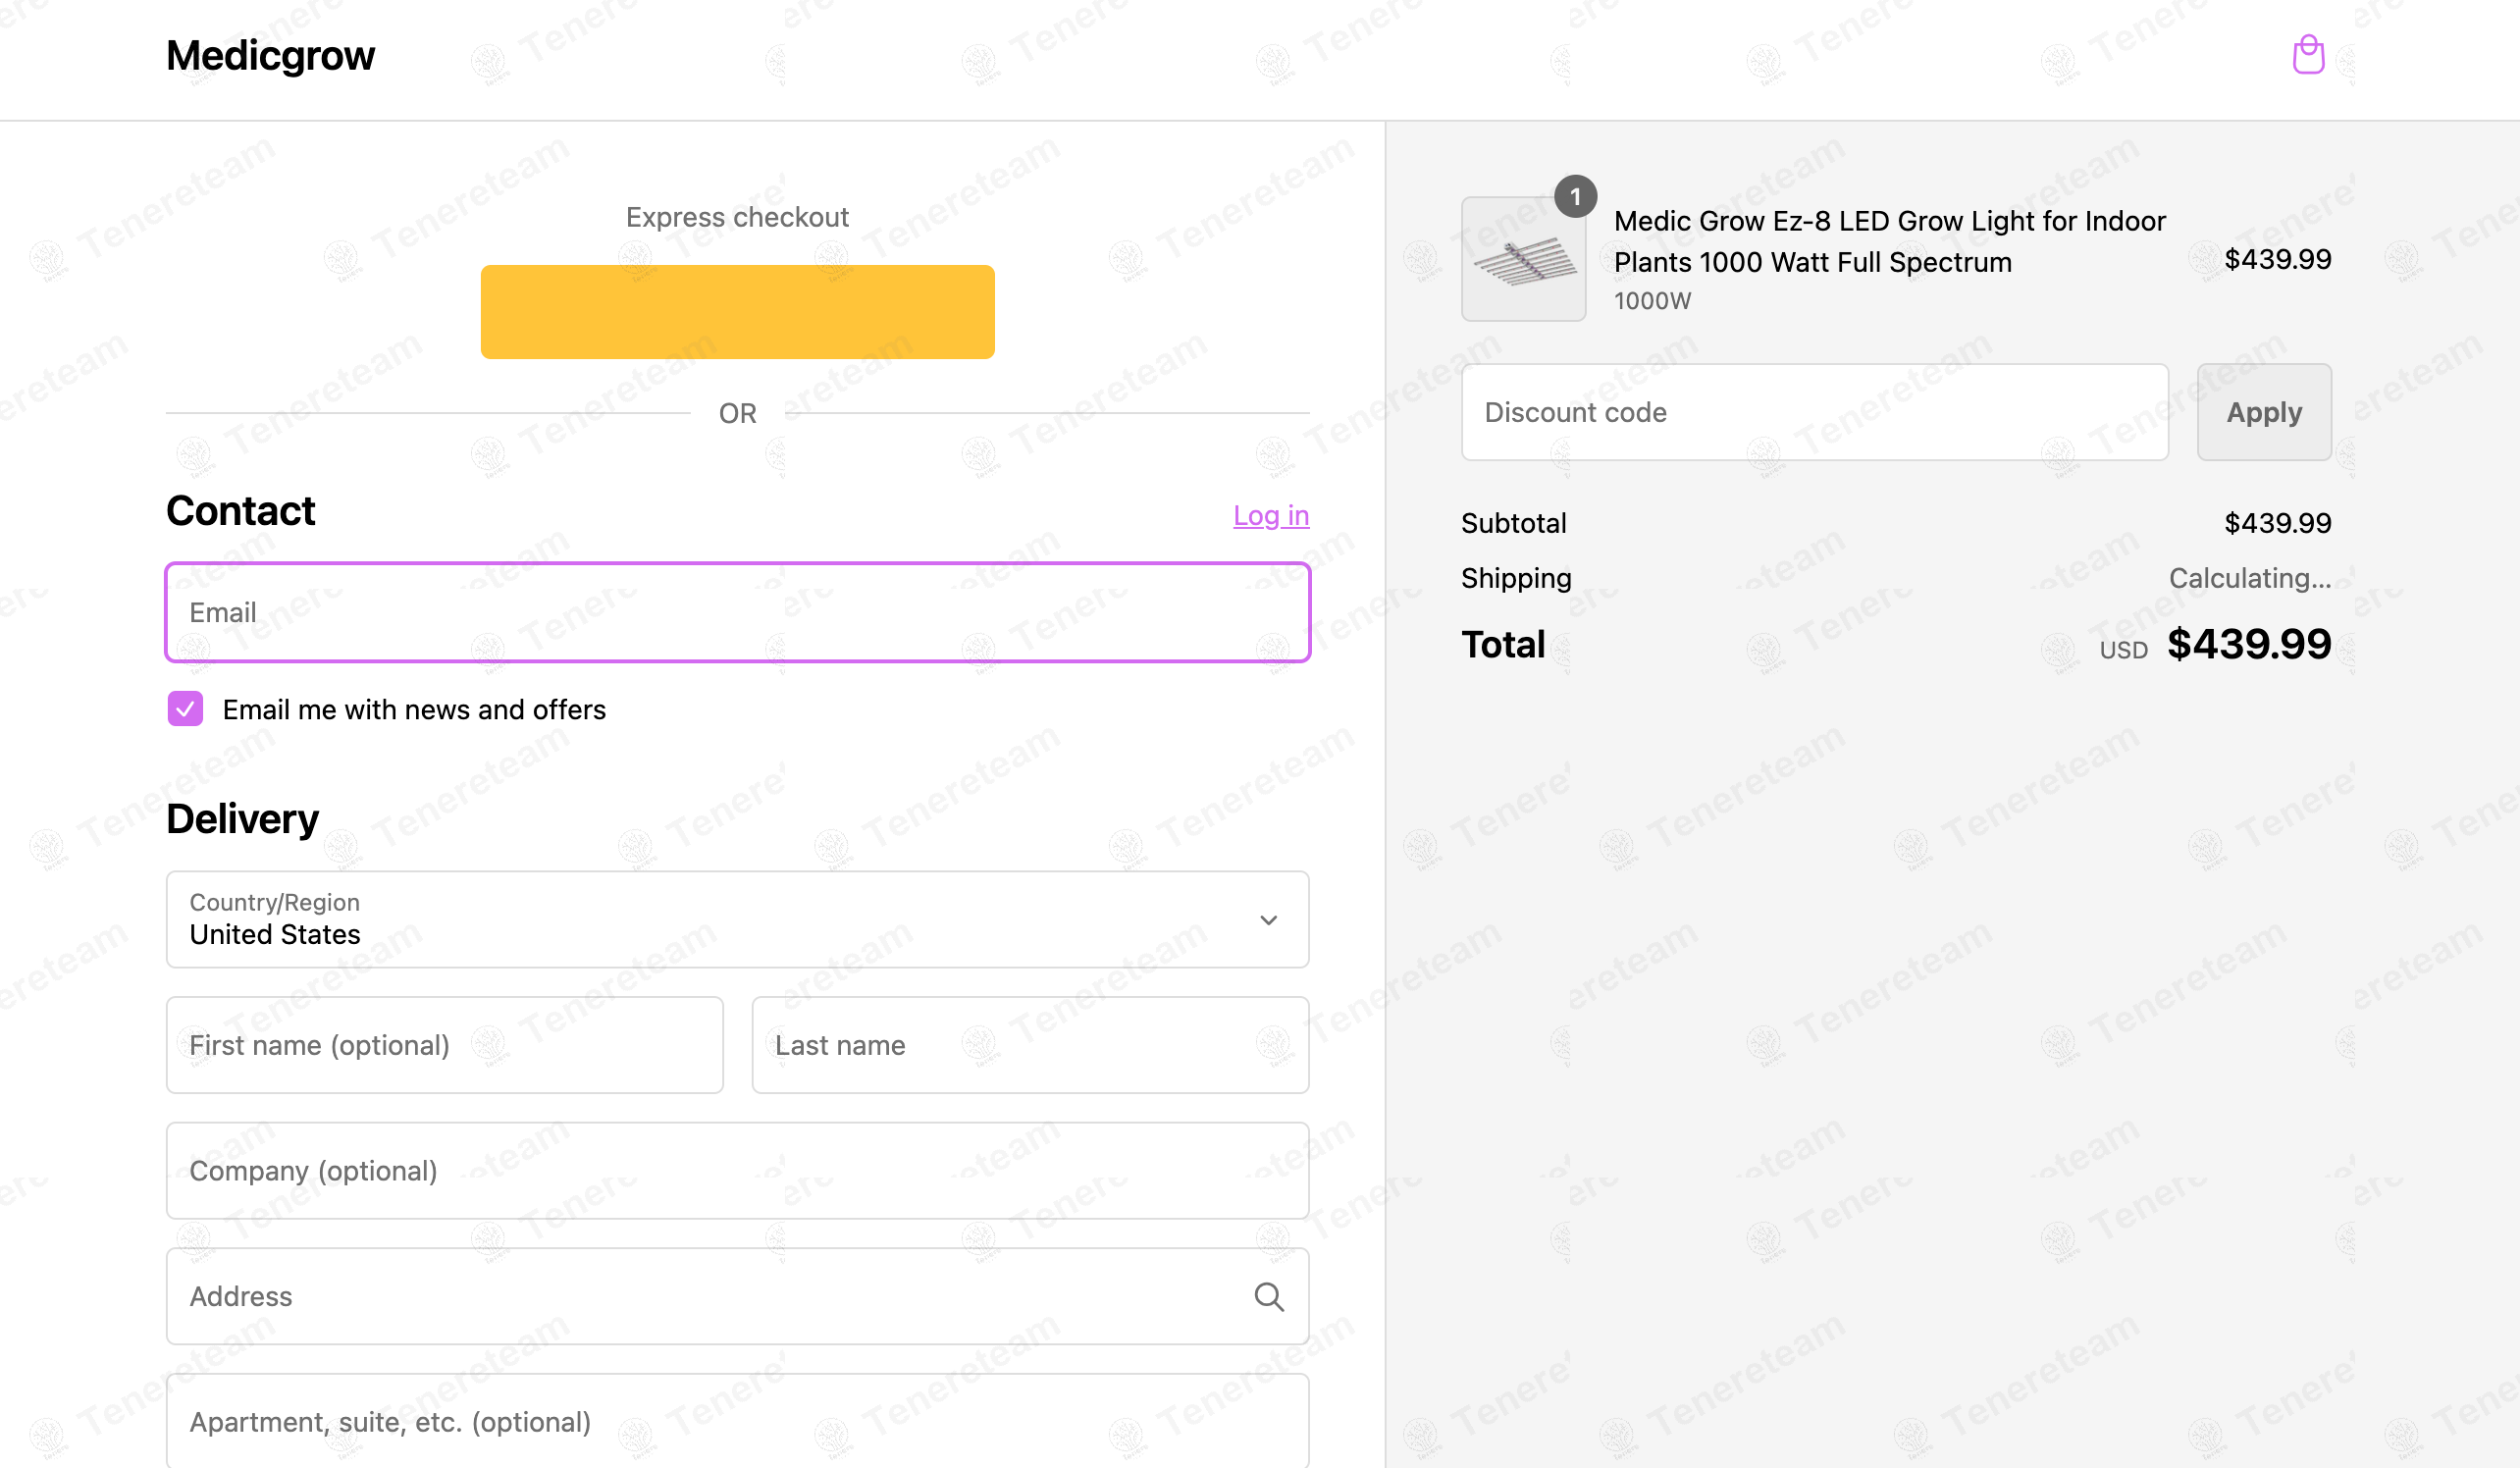Click the Subtotal label
Image resolution: width=2520 pixels, height=1468 pixels.
click(x=1513, y=523)
